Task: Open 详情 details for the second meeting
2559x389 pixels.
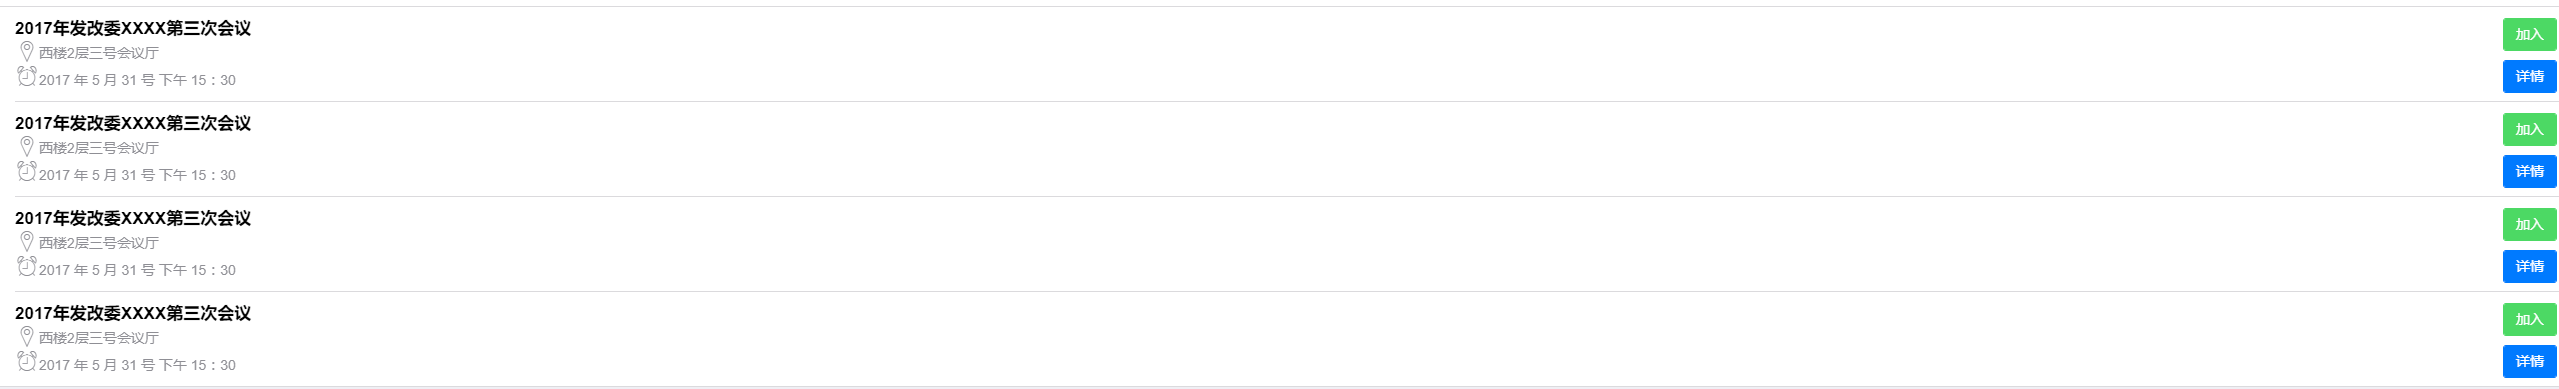Action: click(x=2529, y=171)
